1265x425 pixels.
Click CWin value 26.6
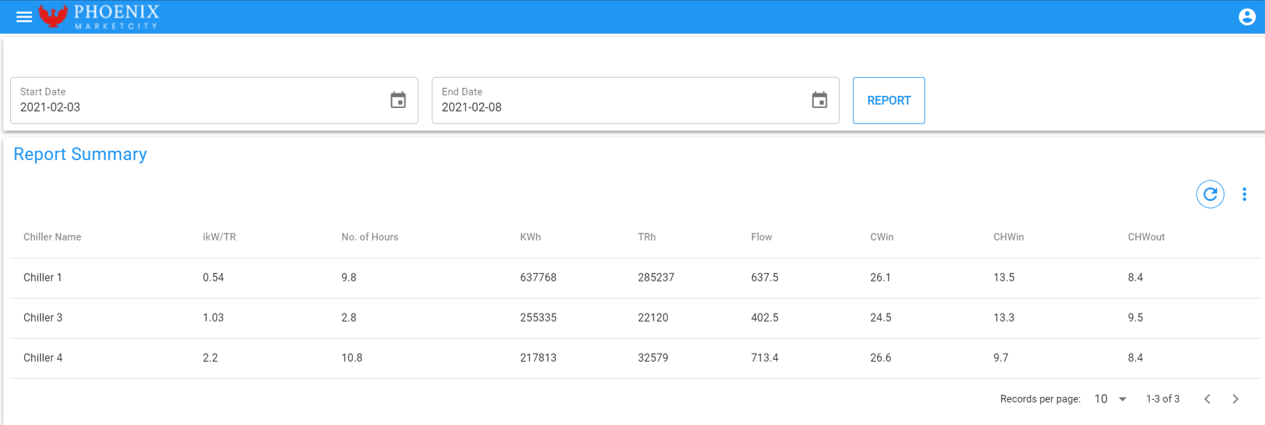[x=881, y=357]
